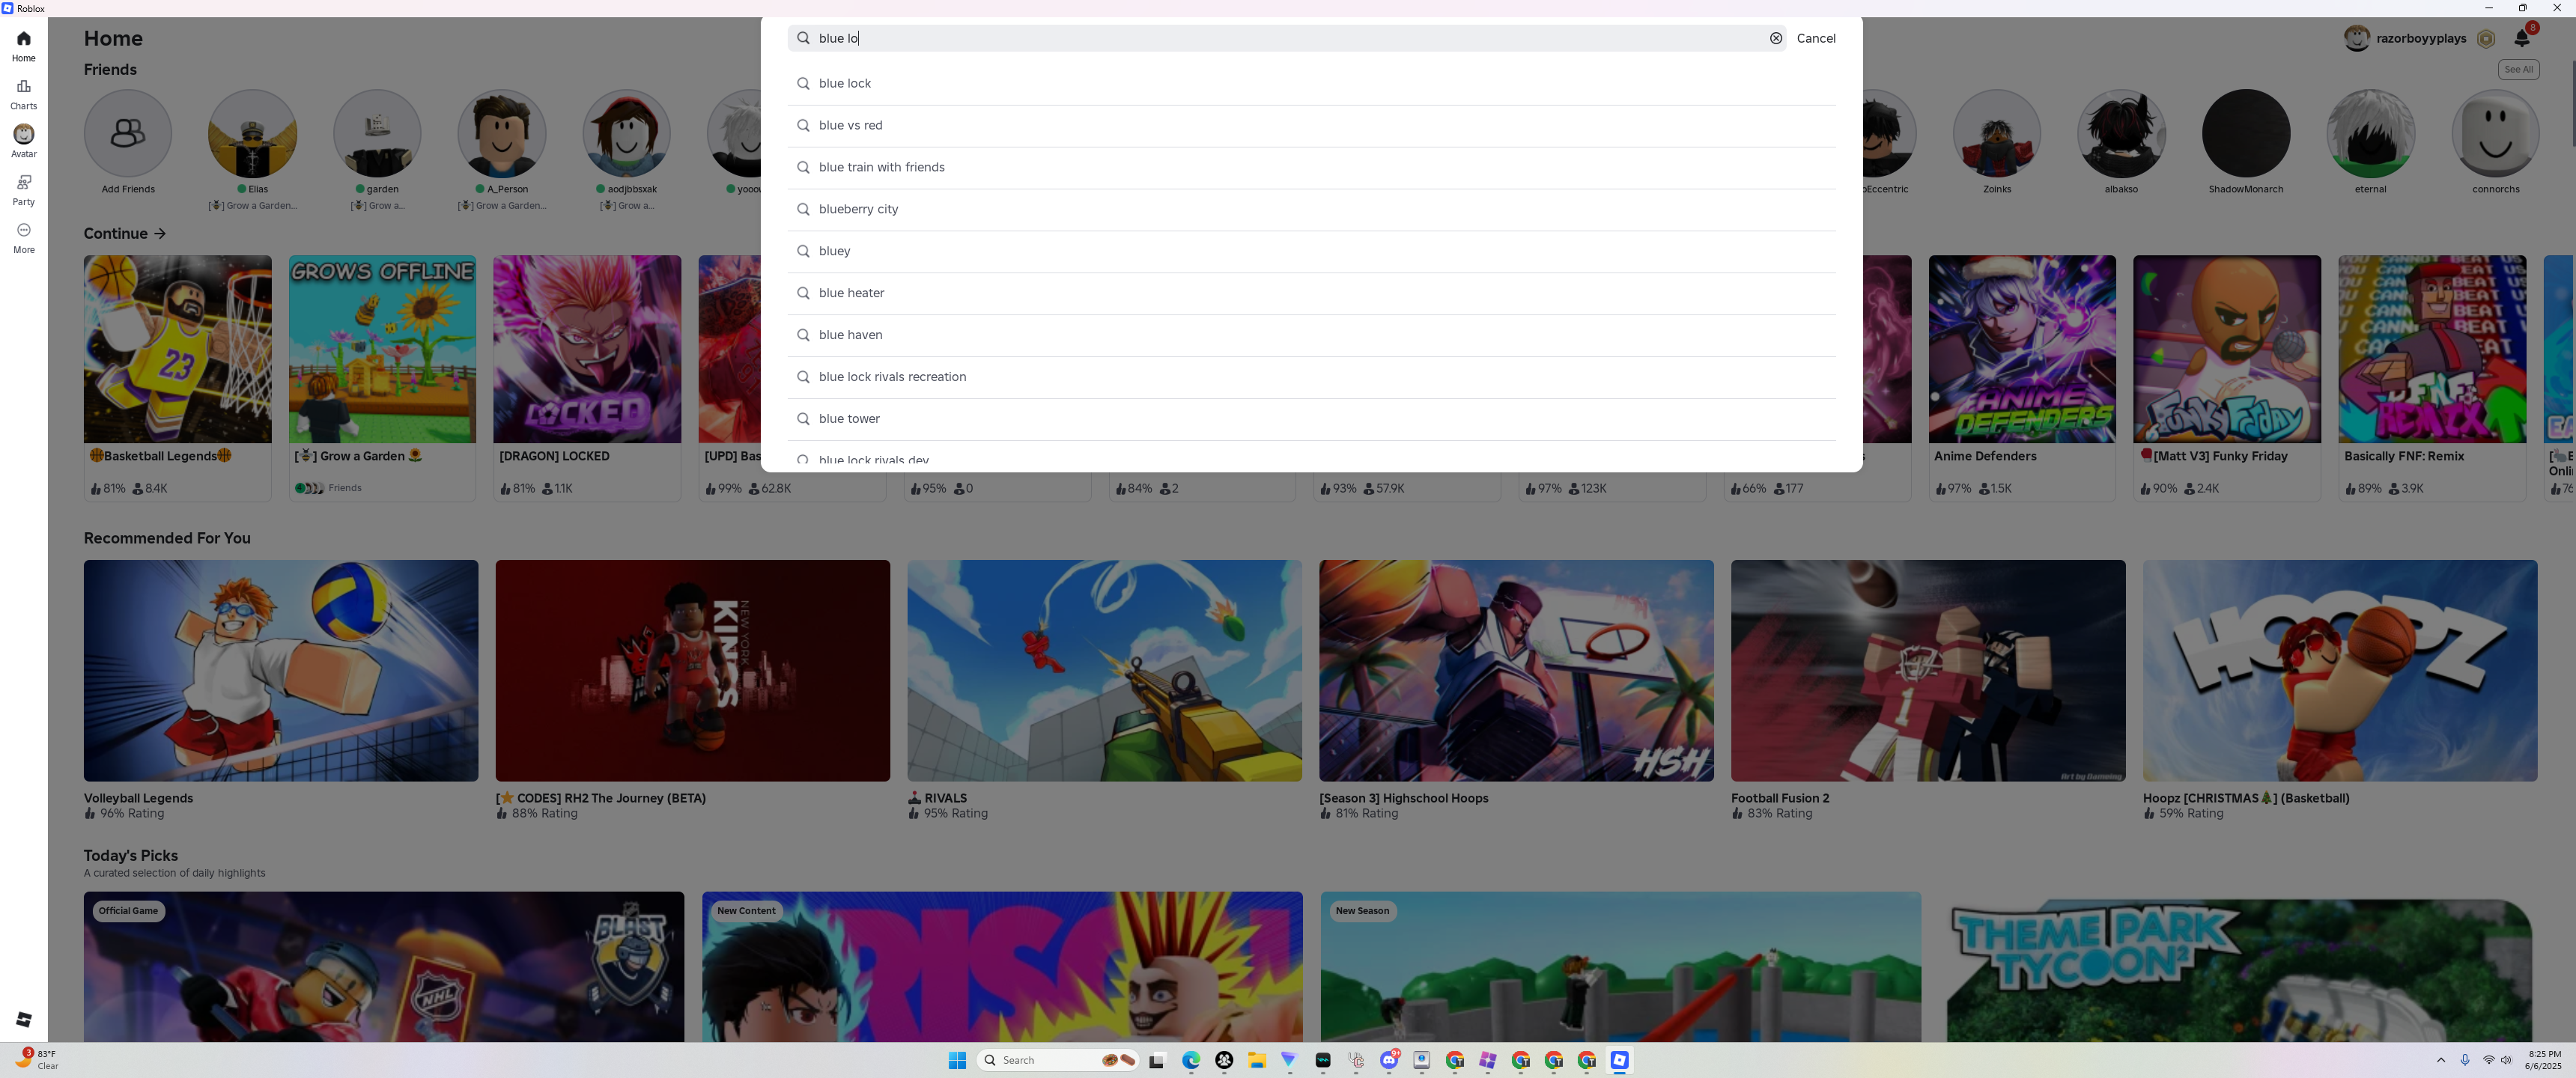
Task: Open Discord from the taskbar
Action: coord(1389,1060)
